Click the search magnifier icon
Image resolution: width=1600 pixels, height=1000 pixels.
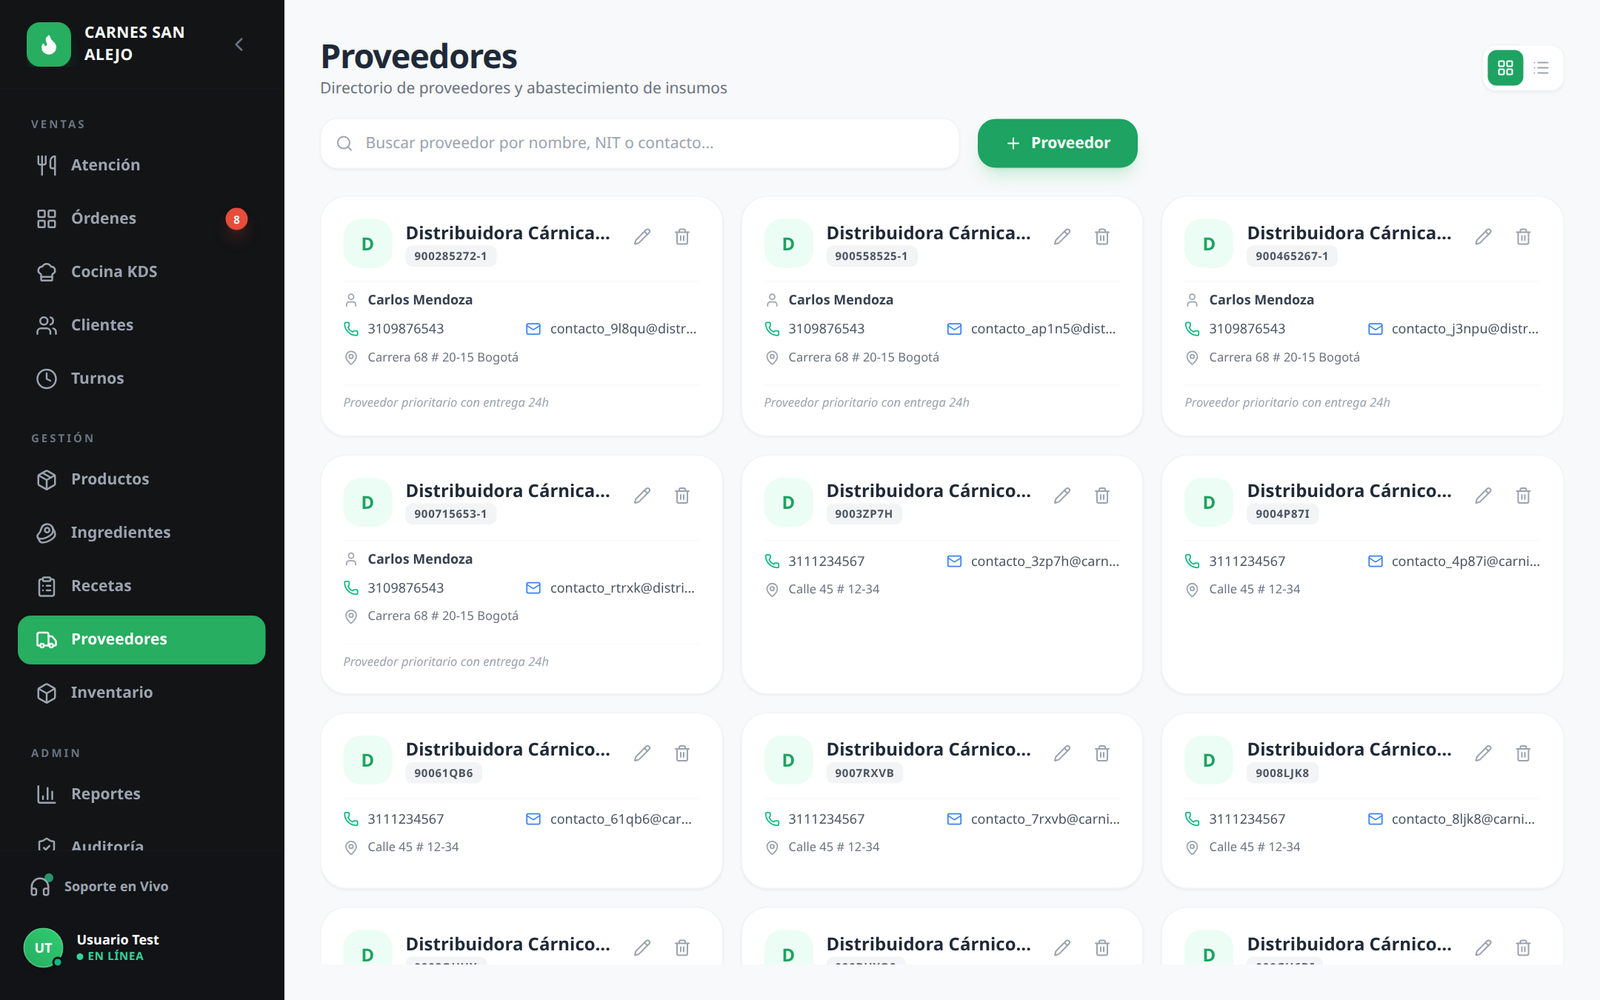tap(344, 143)
